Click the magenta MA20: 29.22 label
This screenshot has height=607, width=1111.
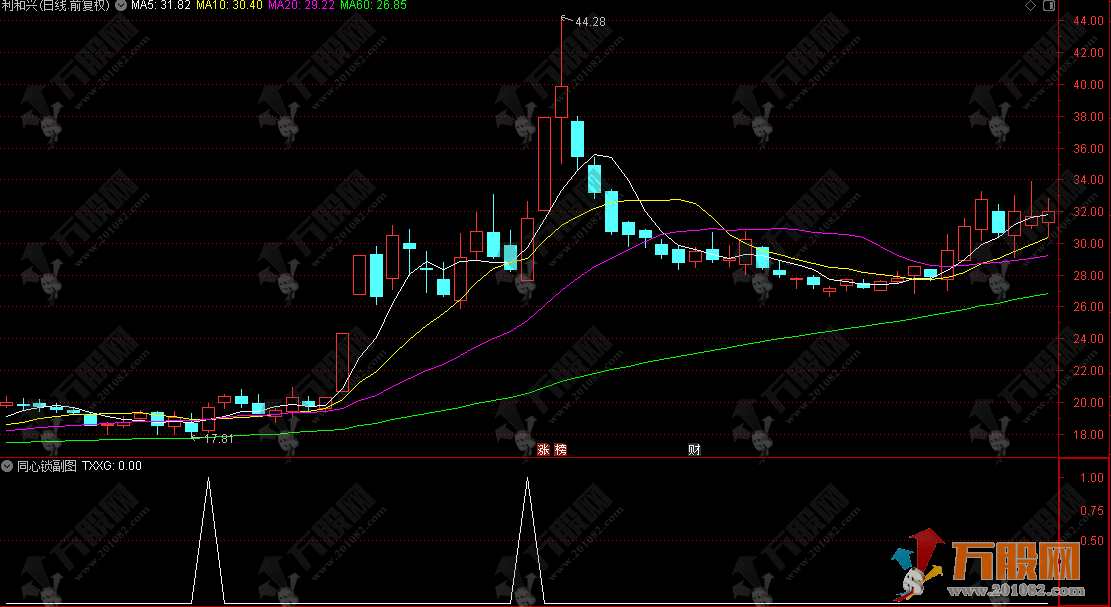pyautogui.click(x=301, y=5)
